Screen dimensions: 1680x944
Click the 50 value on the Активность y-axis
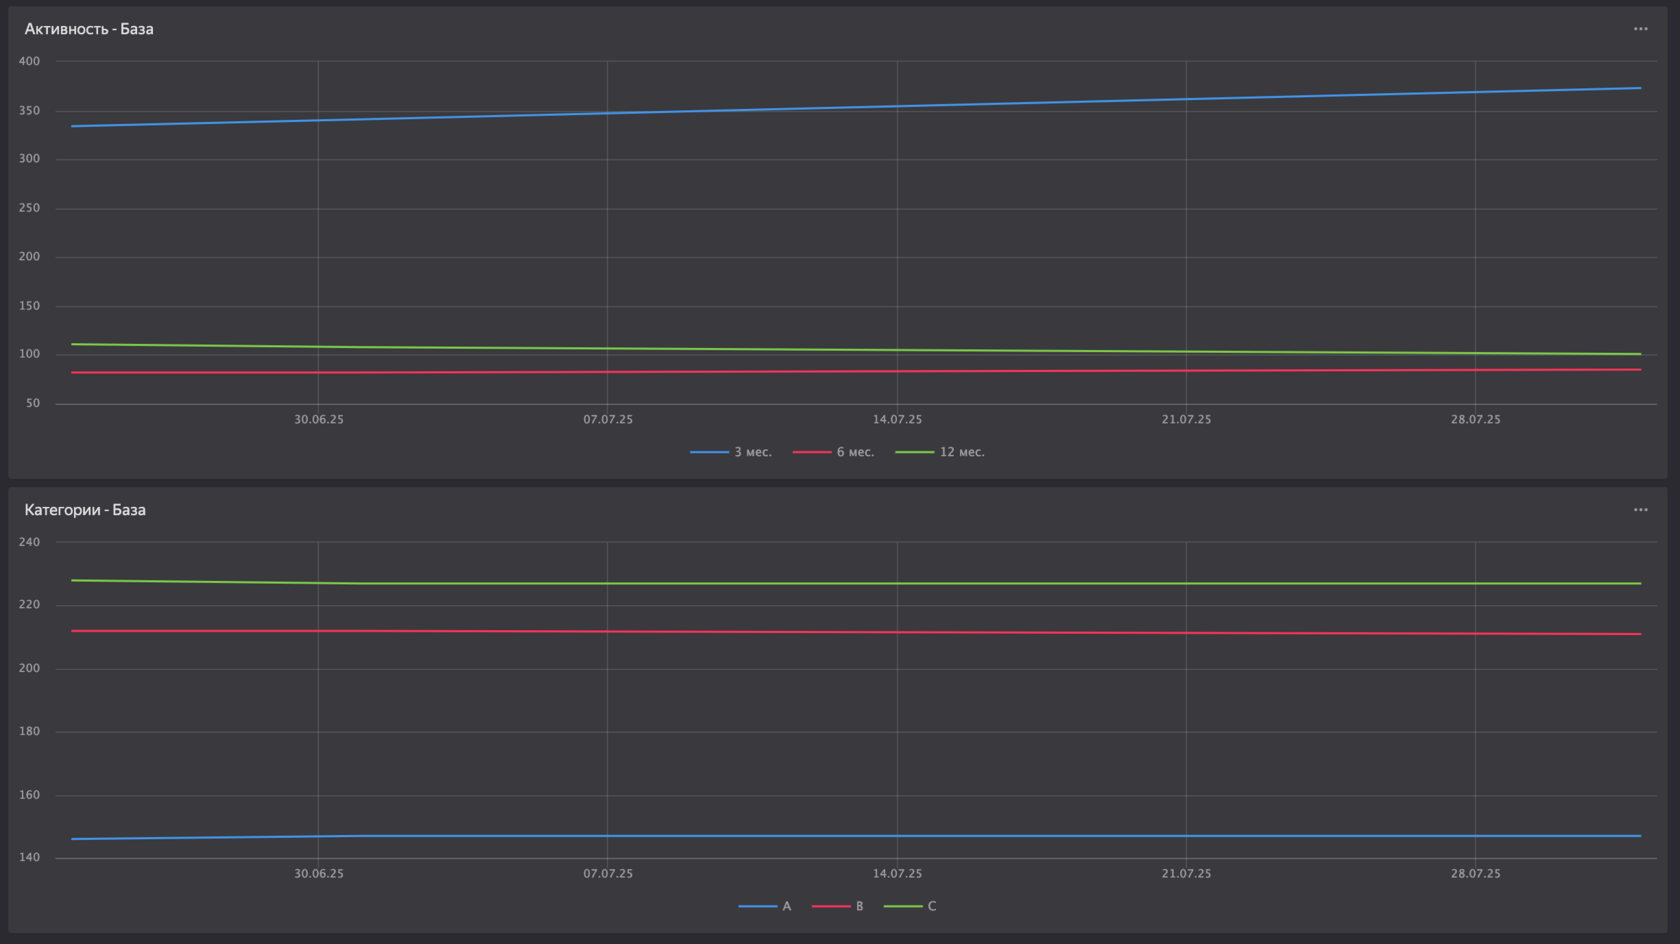[x=33, y=403]
